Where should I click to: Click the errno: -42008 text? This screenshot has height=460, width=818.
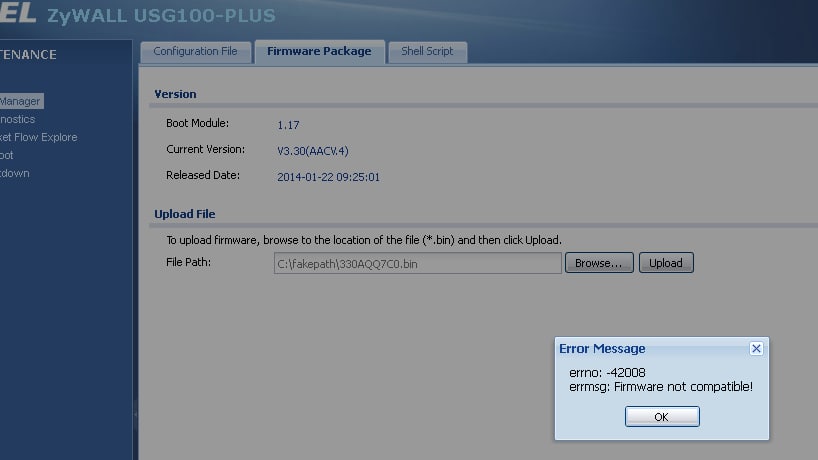pyautogui.click(x=607, y=373)
